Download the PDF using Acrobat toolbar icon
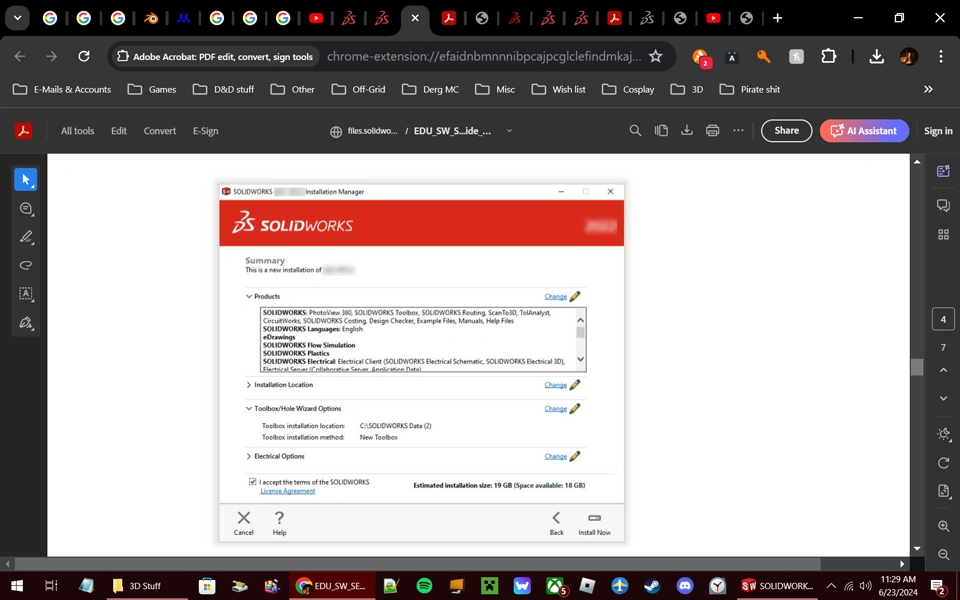 [x=687, y=130]
